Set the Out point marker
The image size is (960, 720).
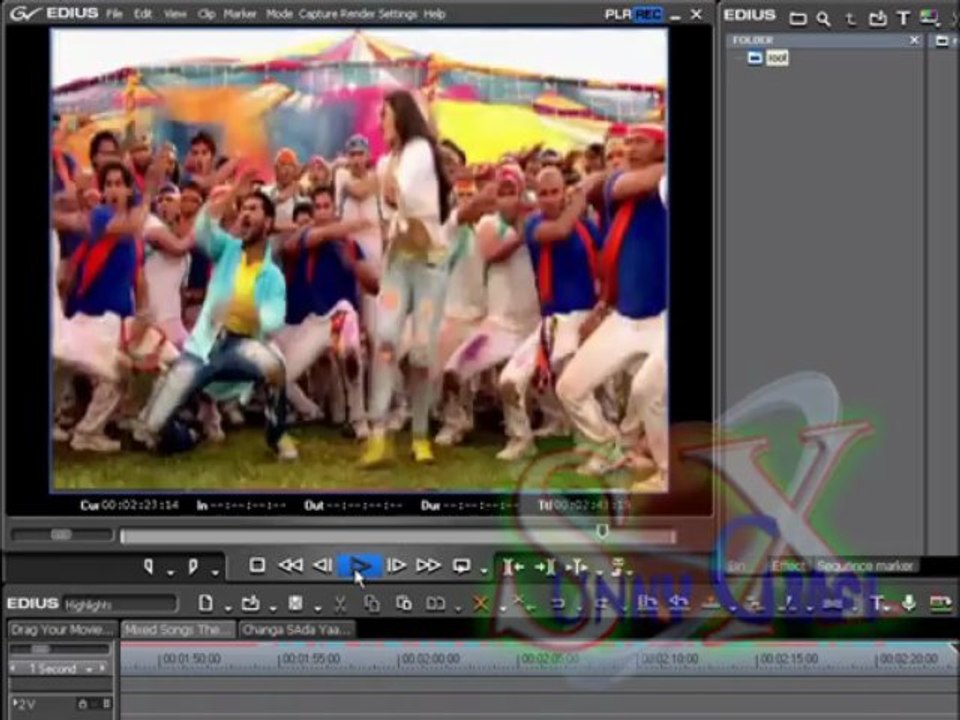pos(193,566)
